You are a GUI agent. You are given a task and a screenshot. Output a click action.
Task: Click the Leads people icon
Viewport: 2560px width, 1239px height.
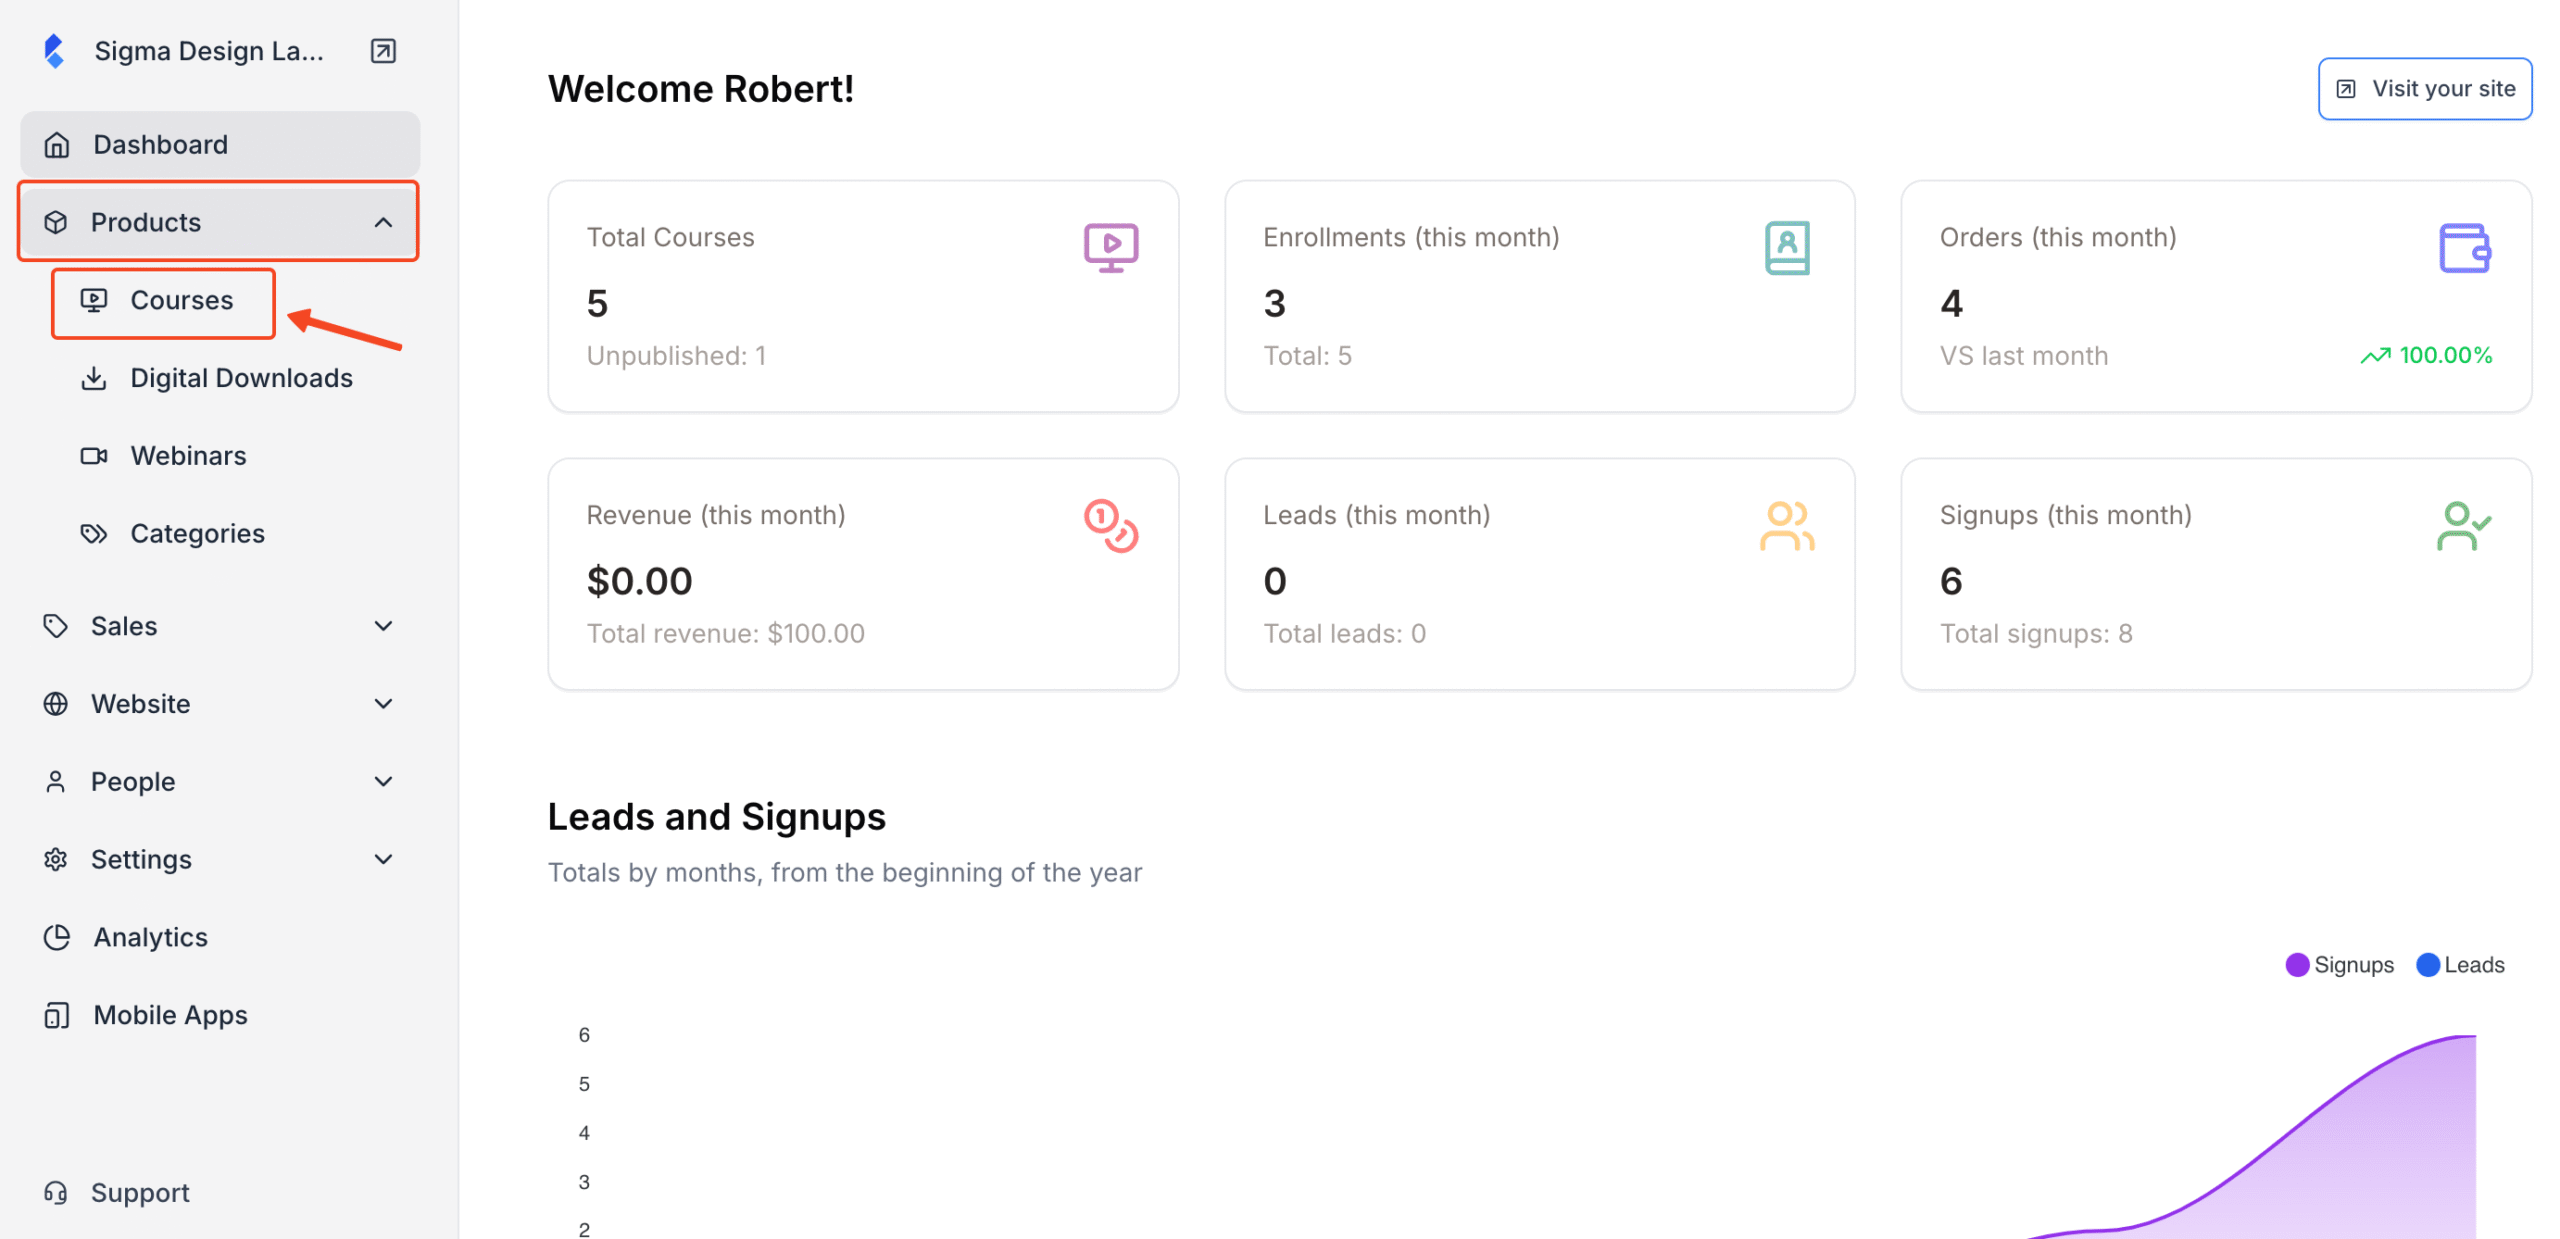(1786, 525)
